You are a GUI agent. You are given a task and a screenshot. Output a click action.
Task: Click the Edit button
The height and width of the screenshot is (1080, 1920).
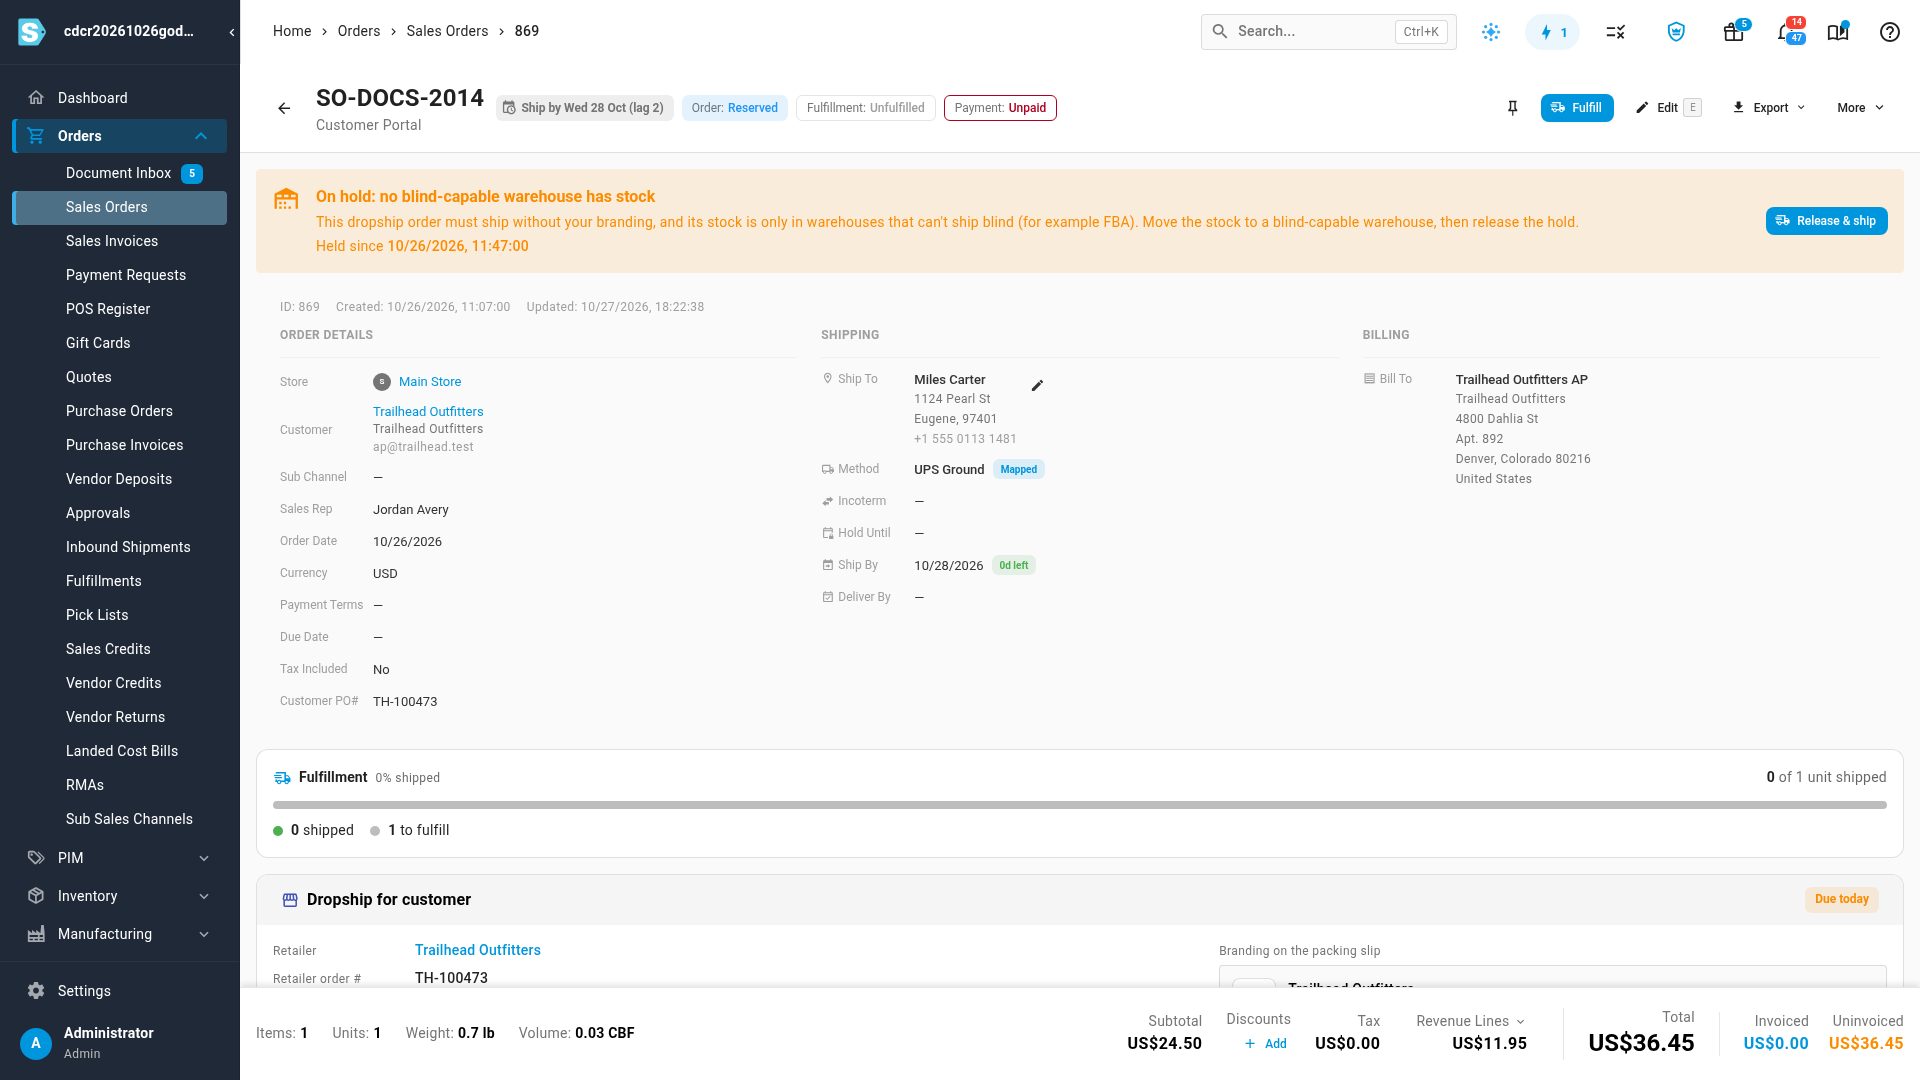pyautogui.click(x=1667, y=108)
